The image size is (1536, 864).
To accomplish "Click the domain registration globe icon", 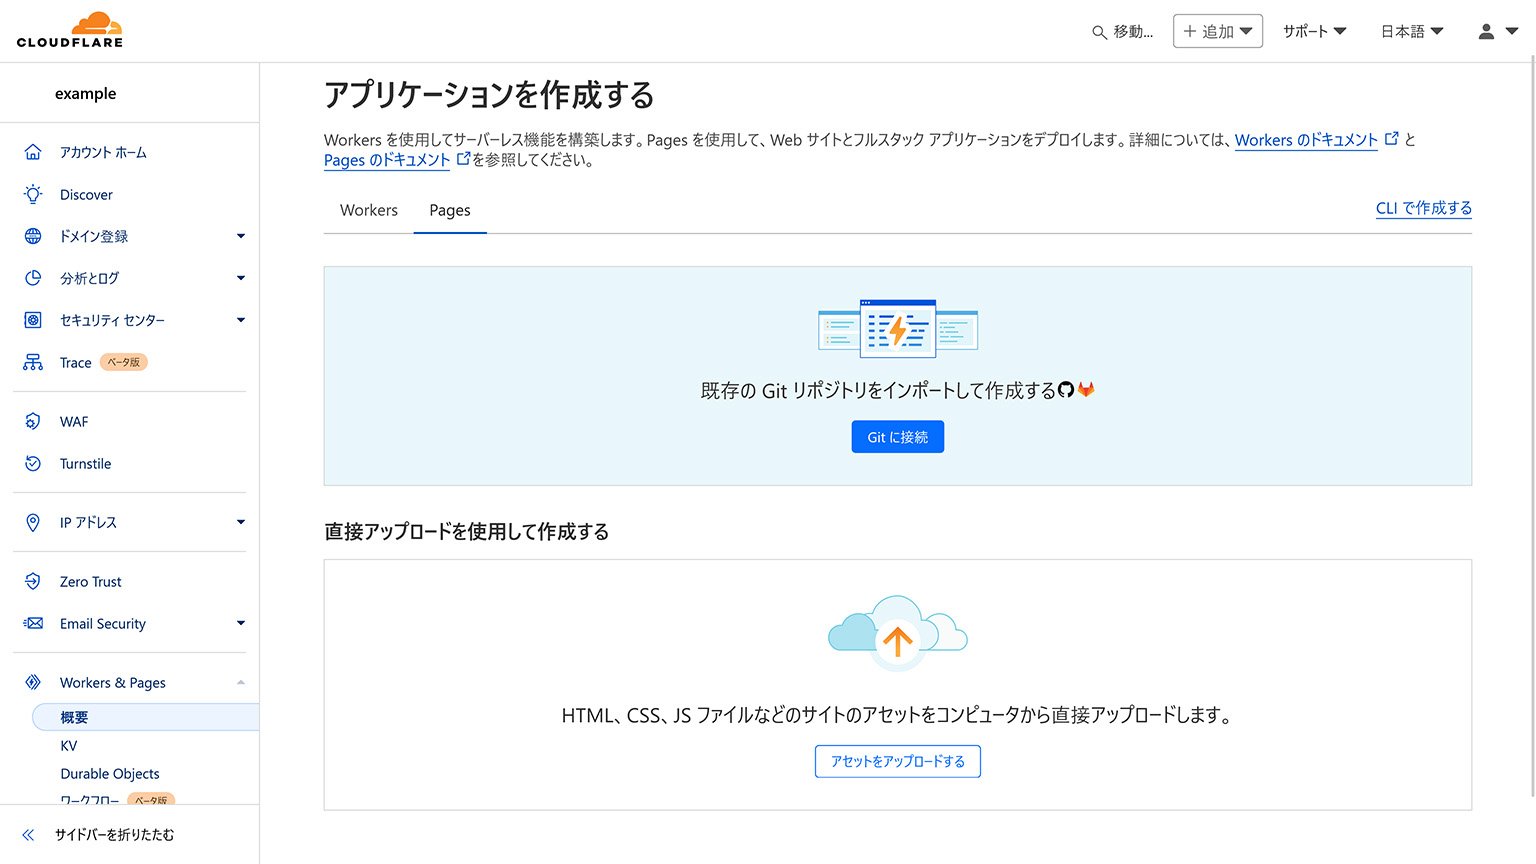I will [33, 236].
